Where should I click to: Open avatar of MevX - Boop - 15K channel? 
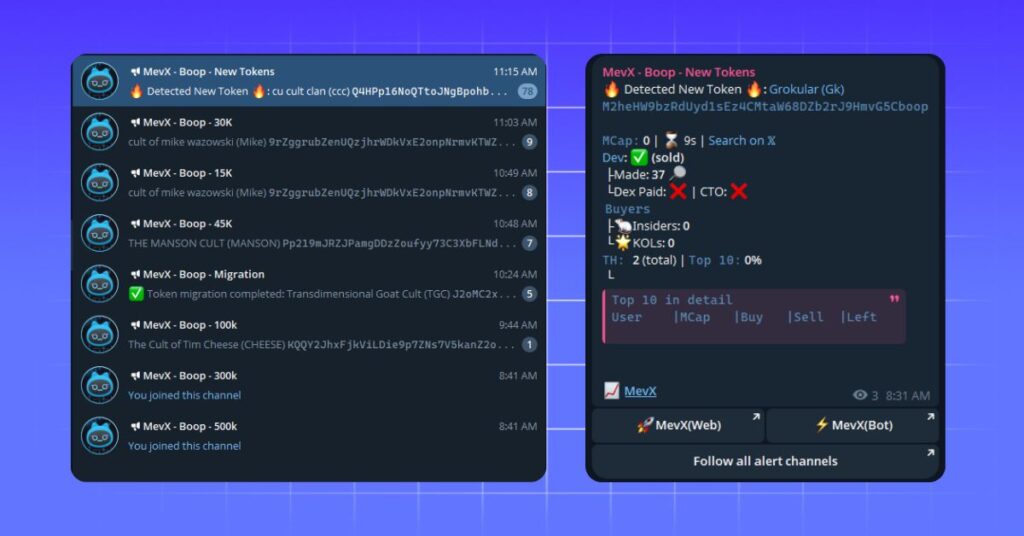click(99, 182)
